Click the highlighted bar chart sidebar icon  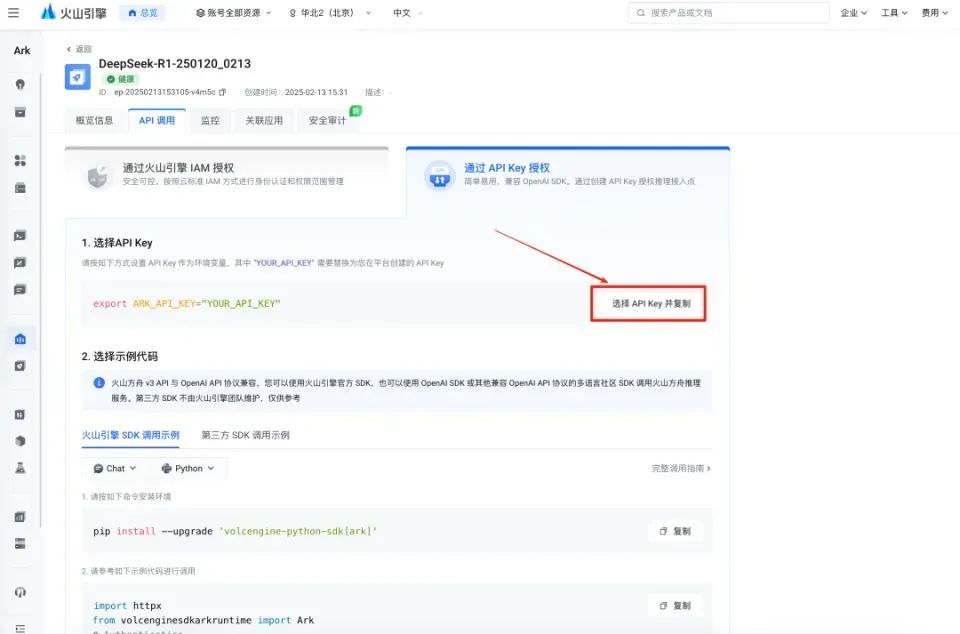(x=20, y=339)
